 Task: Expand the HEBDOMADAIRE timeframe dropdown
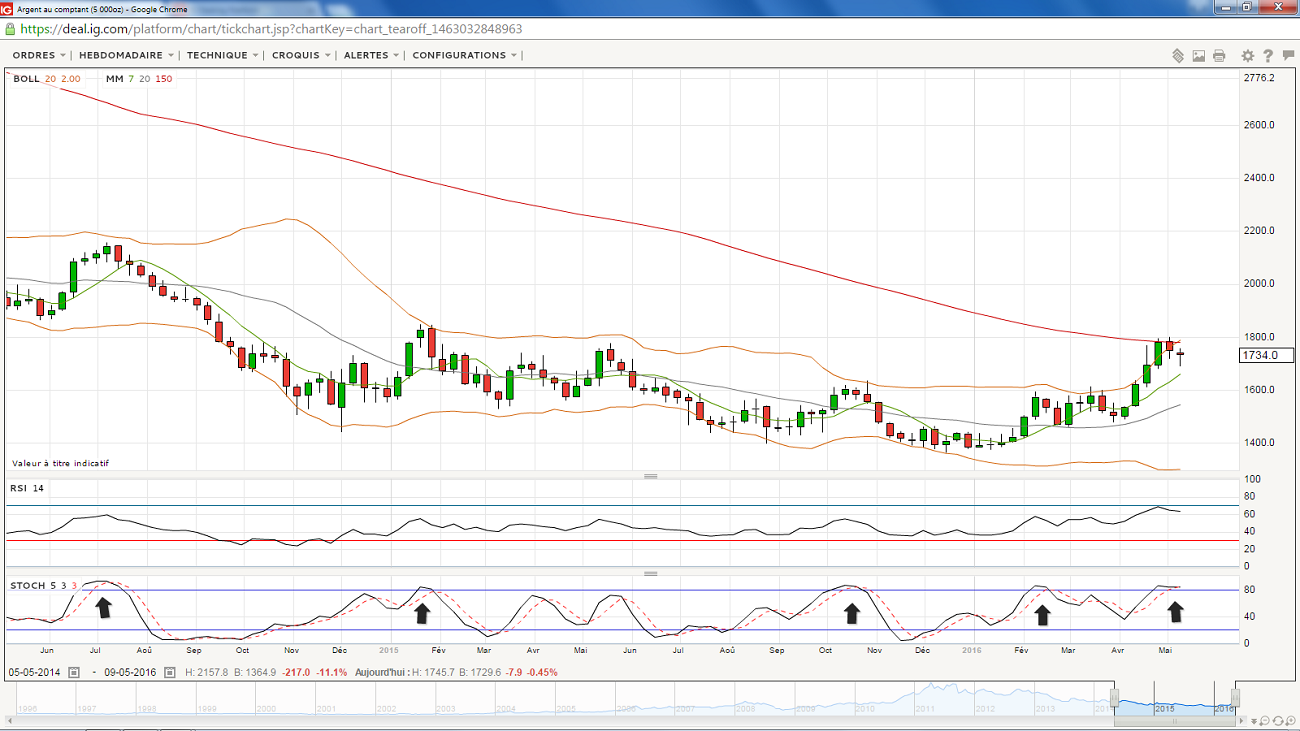tap(126, 55)
